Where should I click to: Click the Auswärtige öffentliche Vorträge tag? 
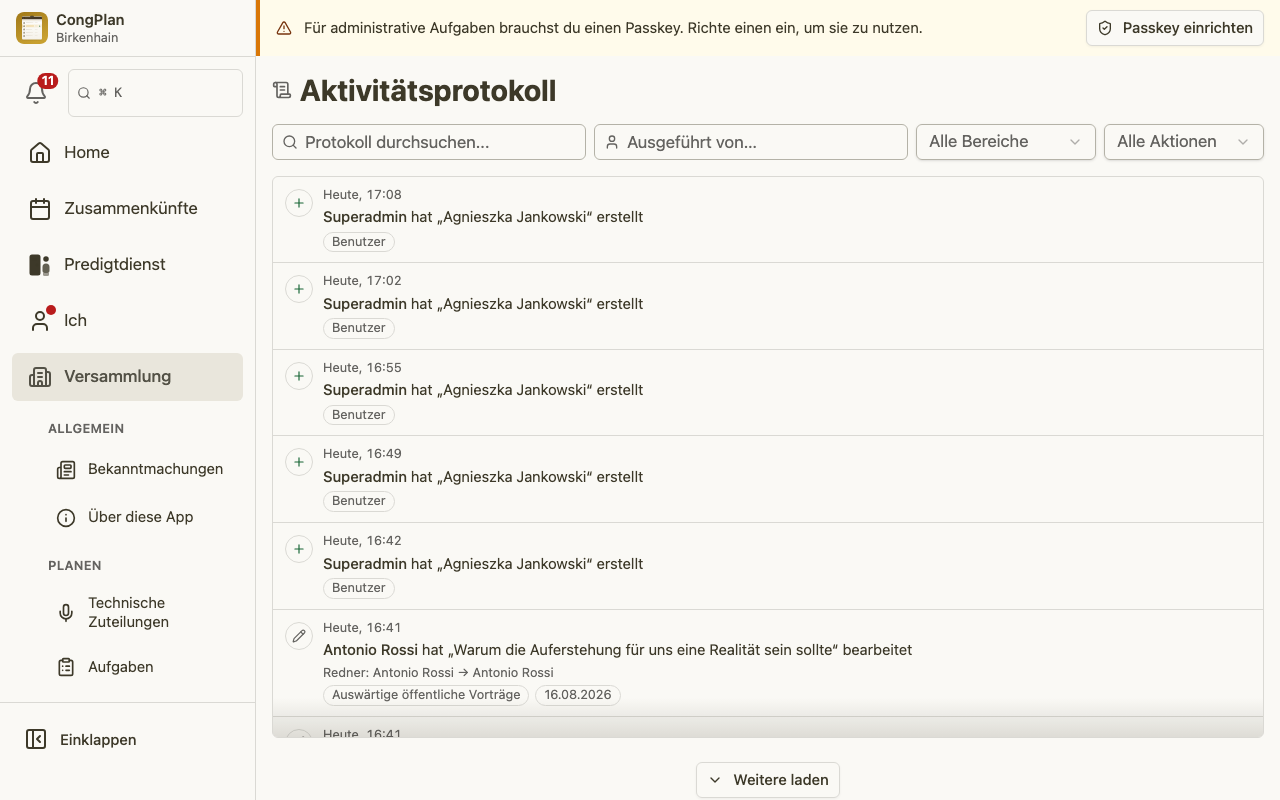pyautogui.click(x=426, y=695)
